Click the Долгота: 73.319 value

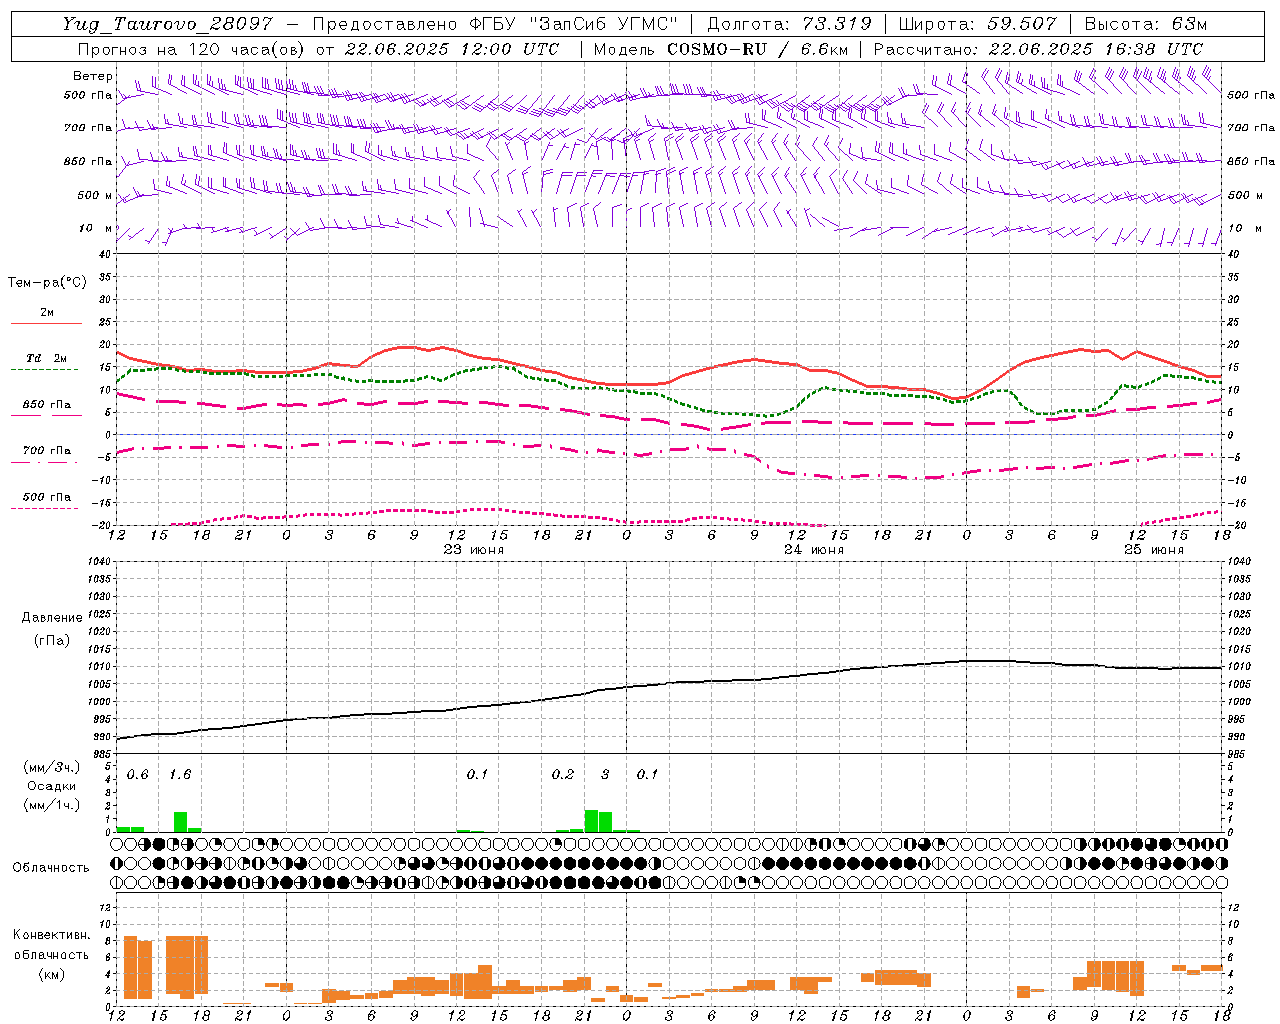(789, 24)
